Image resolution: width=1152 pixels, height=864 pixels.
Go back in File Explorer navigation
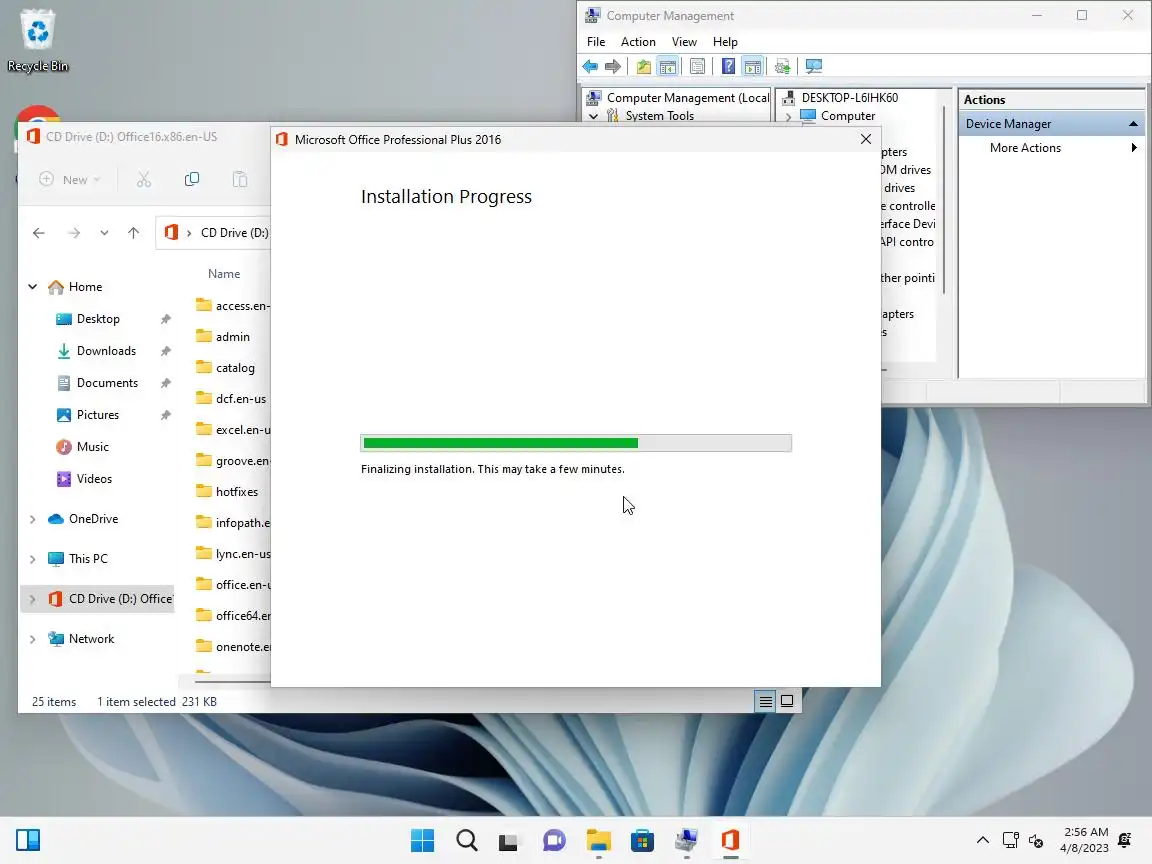coord(39,233)
